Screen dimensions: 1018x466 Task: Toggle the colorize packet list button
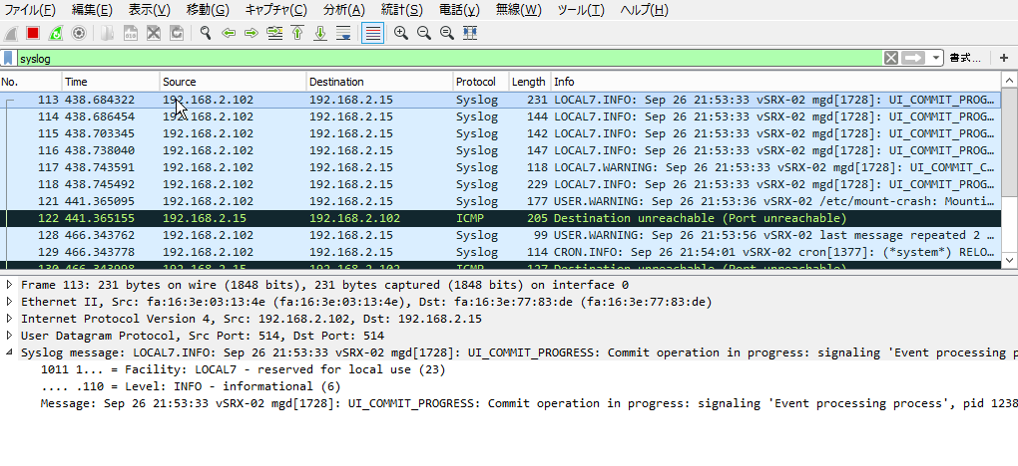[372, 33]
